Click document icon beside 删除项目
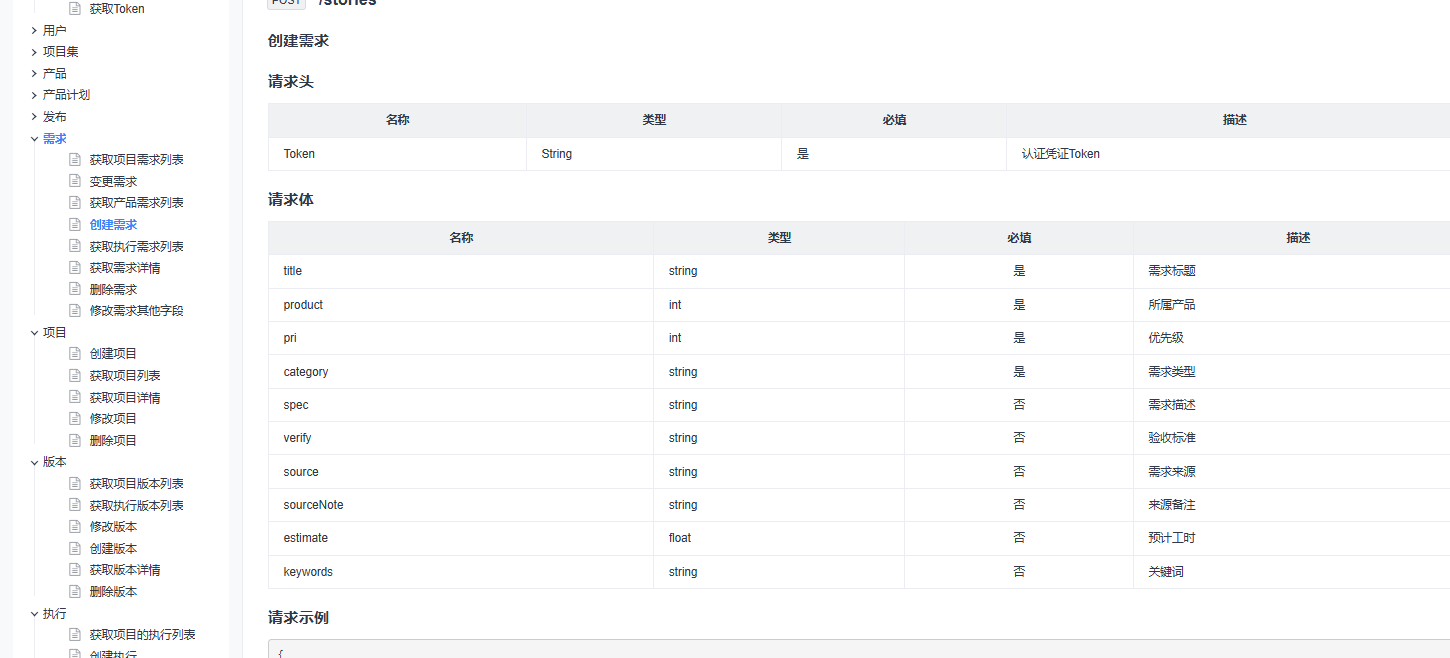 tap(74, 440)
